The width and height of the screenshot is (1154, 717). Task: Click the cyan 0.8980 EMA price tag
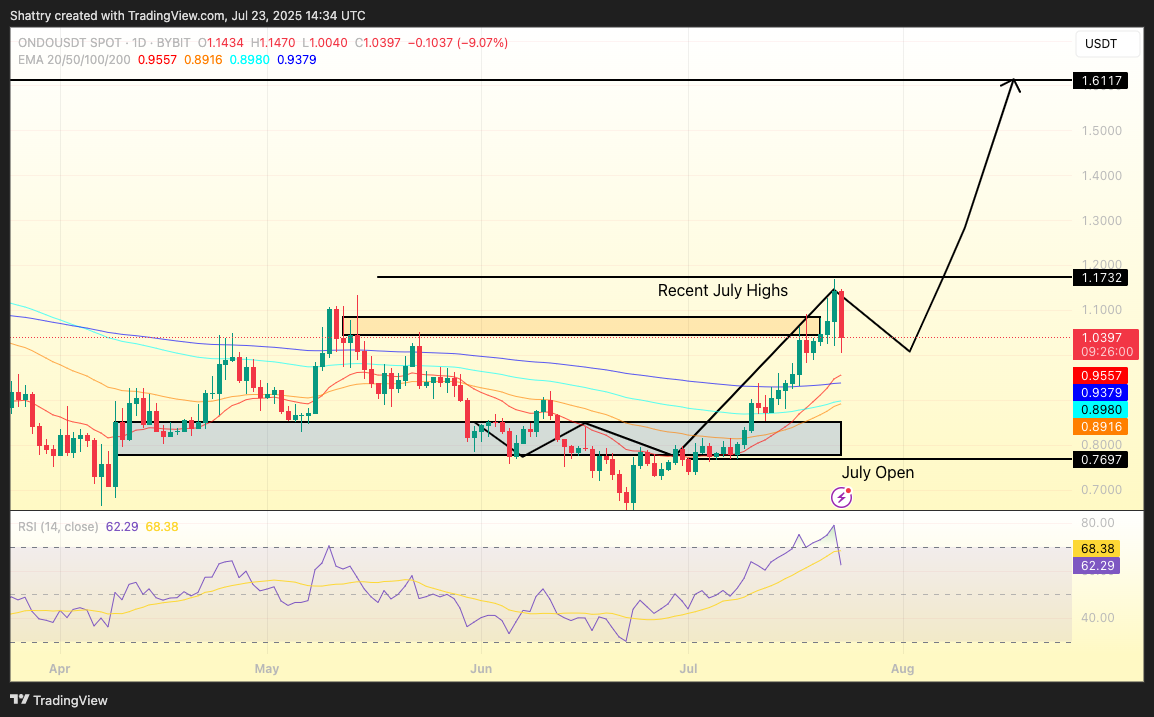[1100, 410]
